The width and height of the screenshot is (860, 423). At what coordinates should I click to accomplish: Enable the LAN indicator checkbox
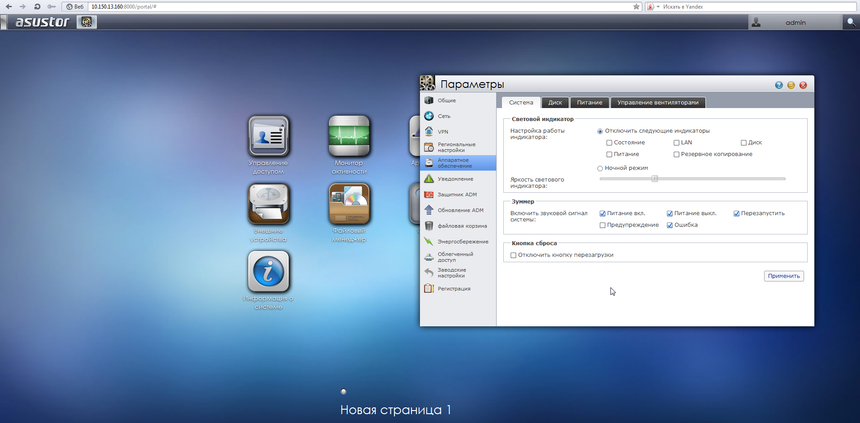(676, 142)
